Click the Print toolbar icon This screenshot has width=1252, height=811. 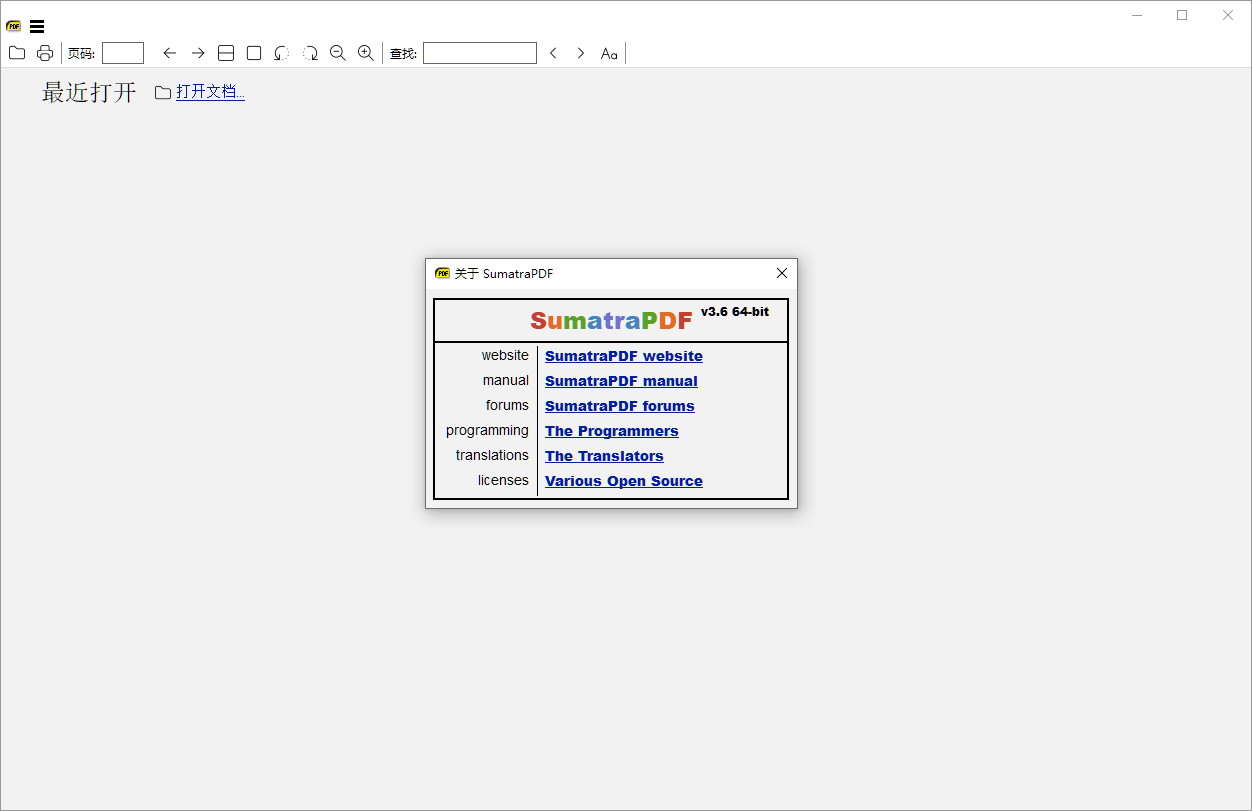45,53
